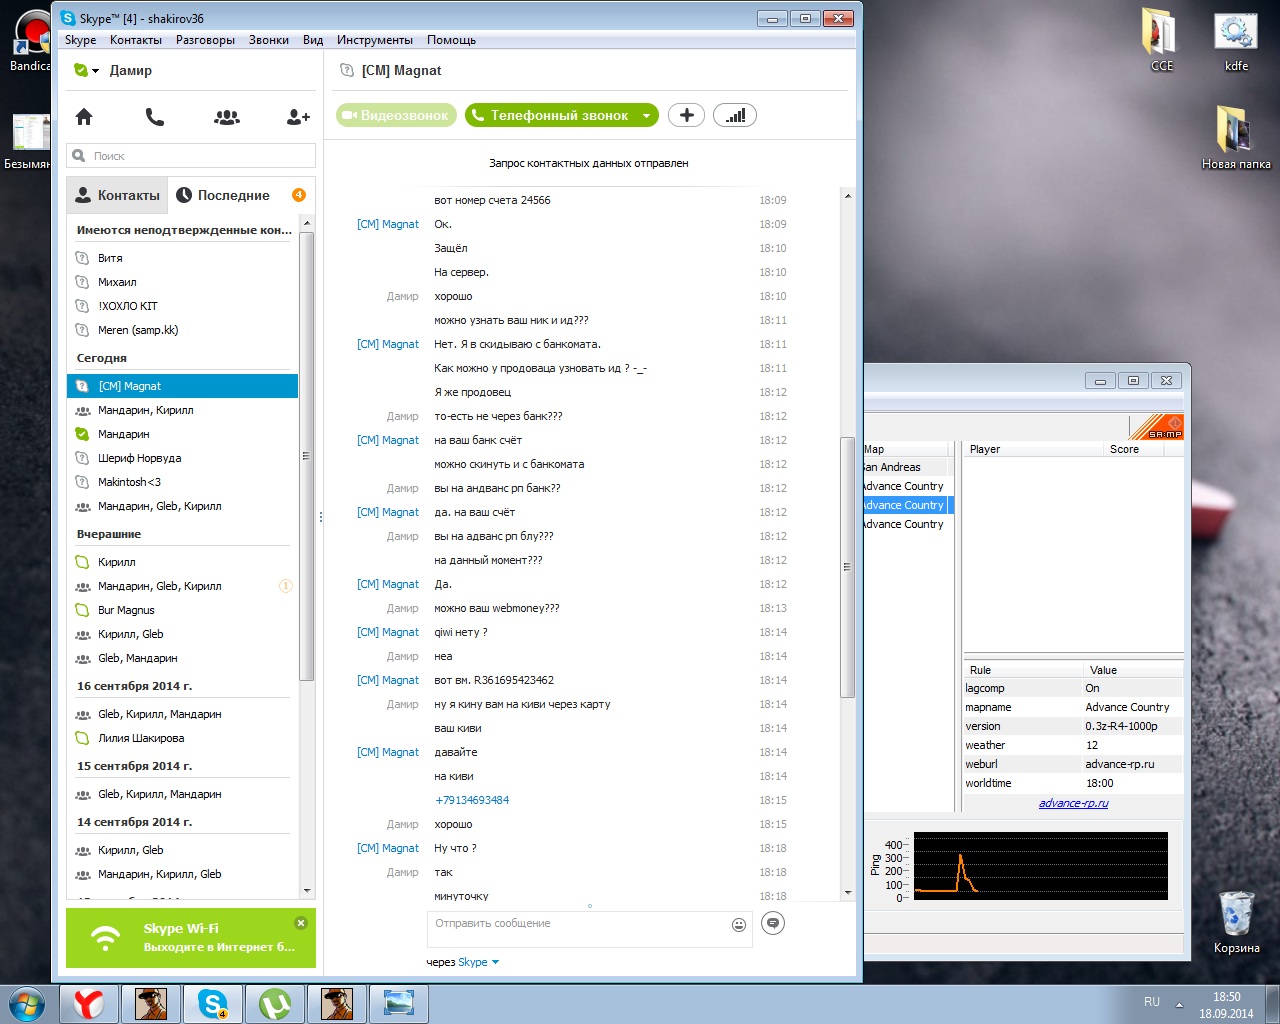This screenshot has width=1280, height=1024.
Task: Select the Лилия Шакирова contact
Action: tap(182, 738)
